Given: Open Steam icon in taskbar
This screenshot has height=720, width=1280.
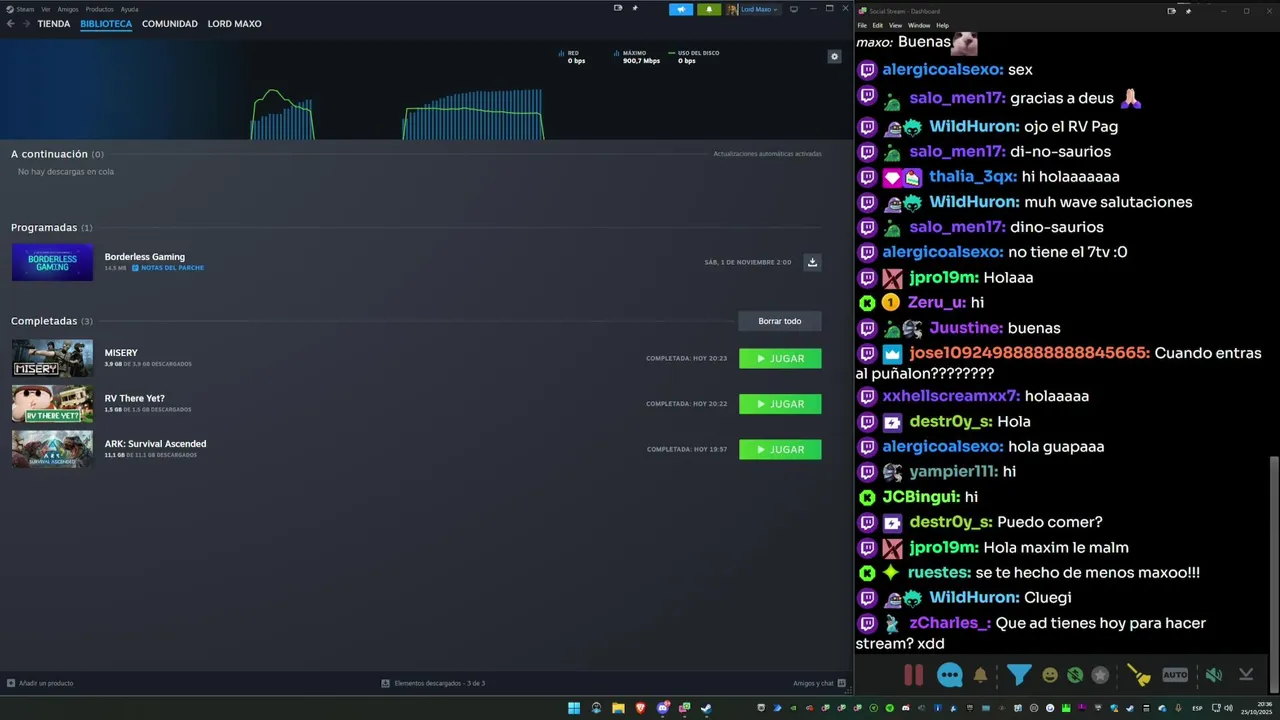Looking at the screenshot, I should (x=706, y=708).
